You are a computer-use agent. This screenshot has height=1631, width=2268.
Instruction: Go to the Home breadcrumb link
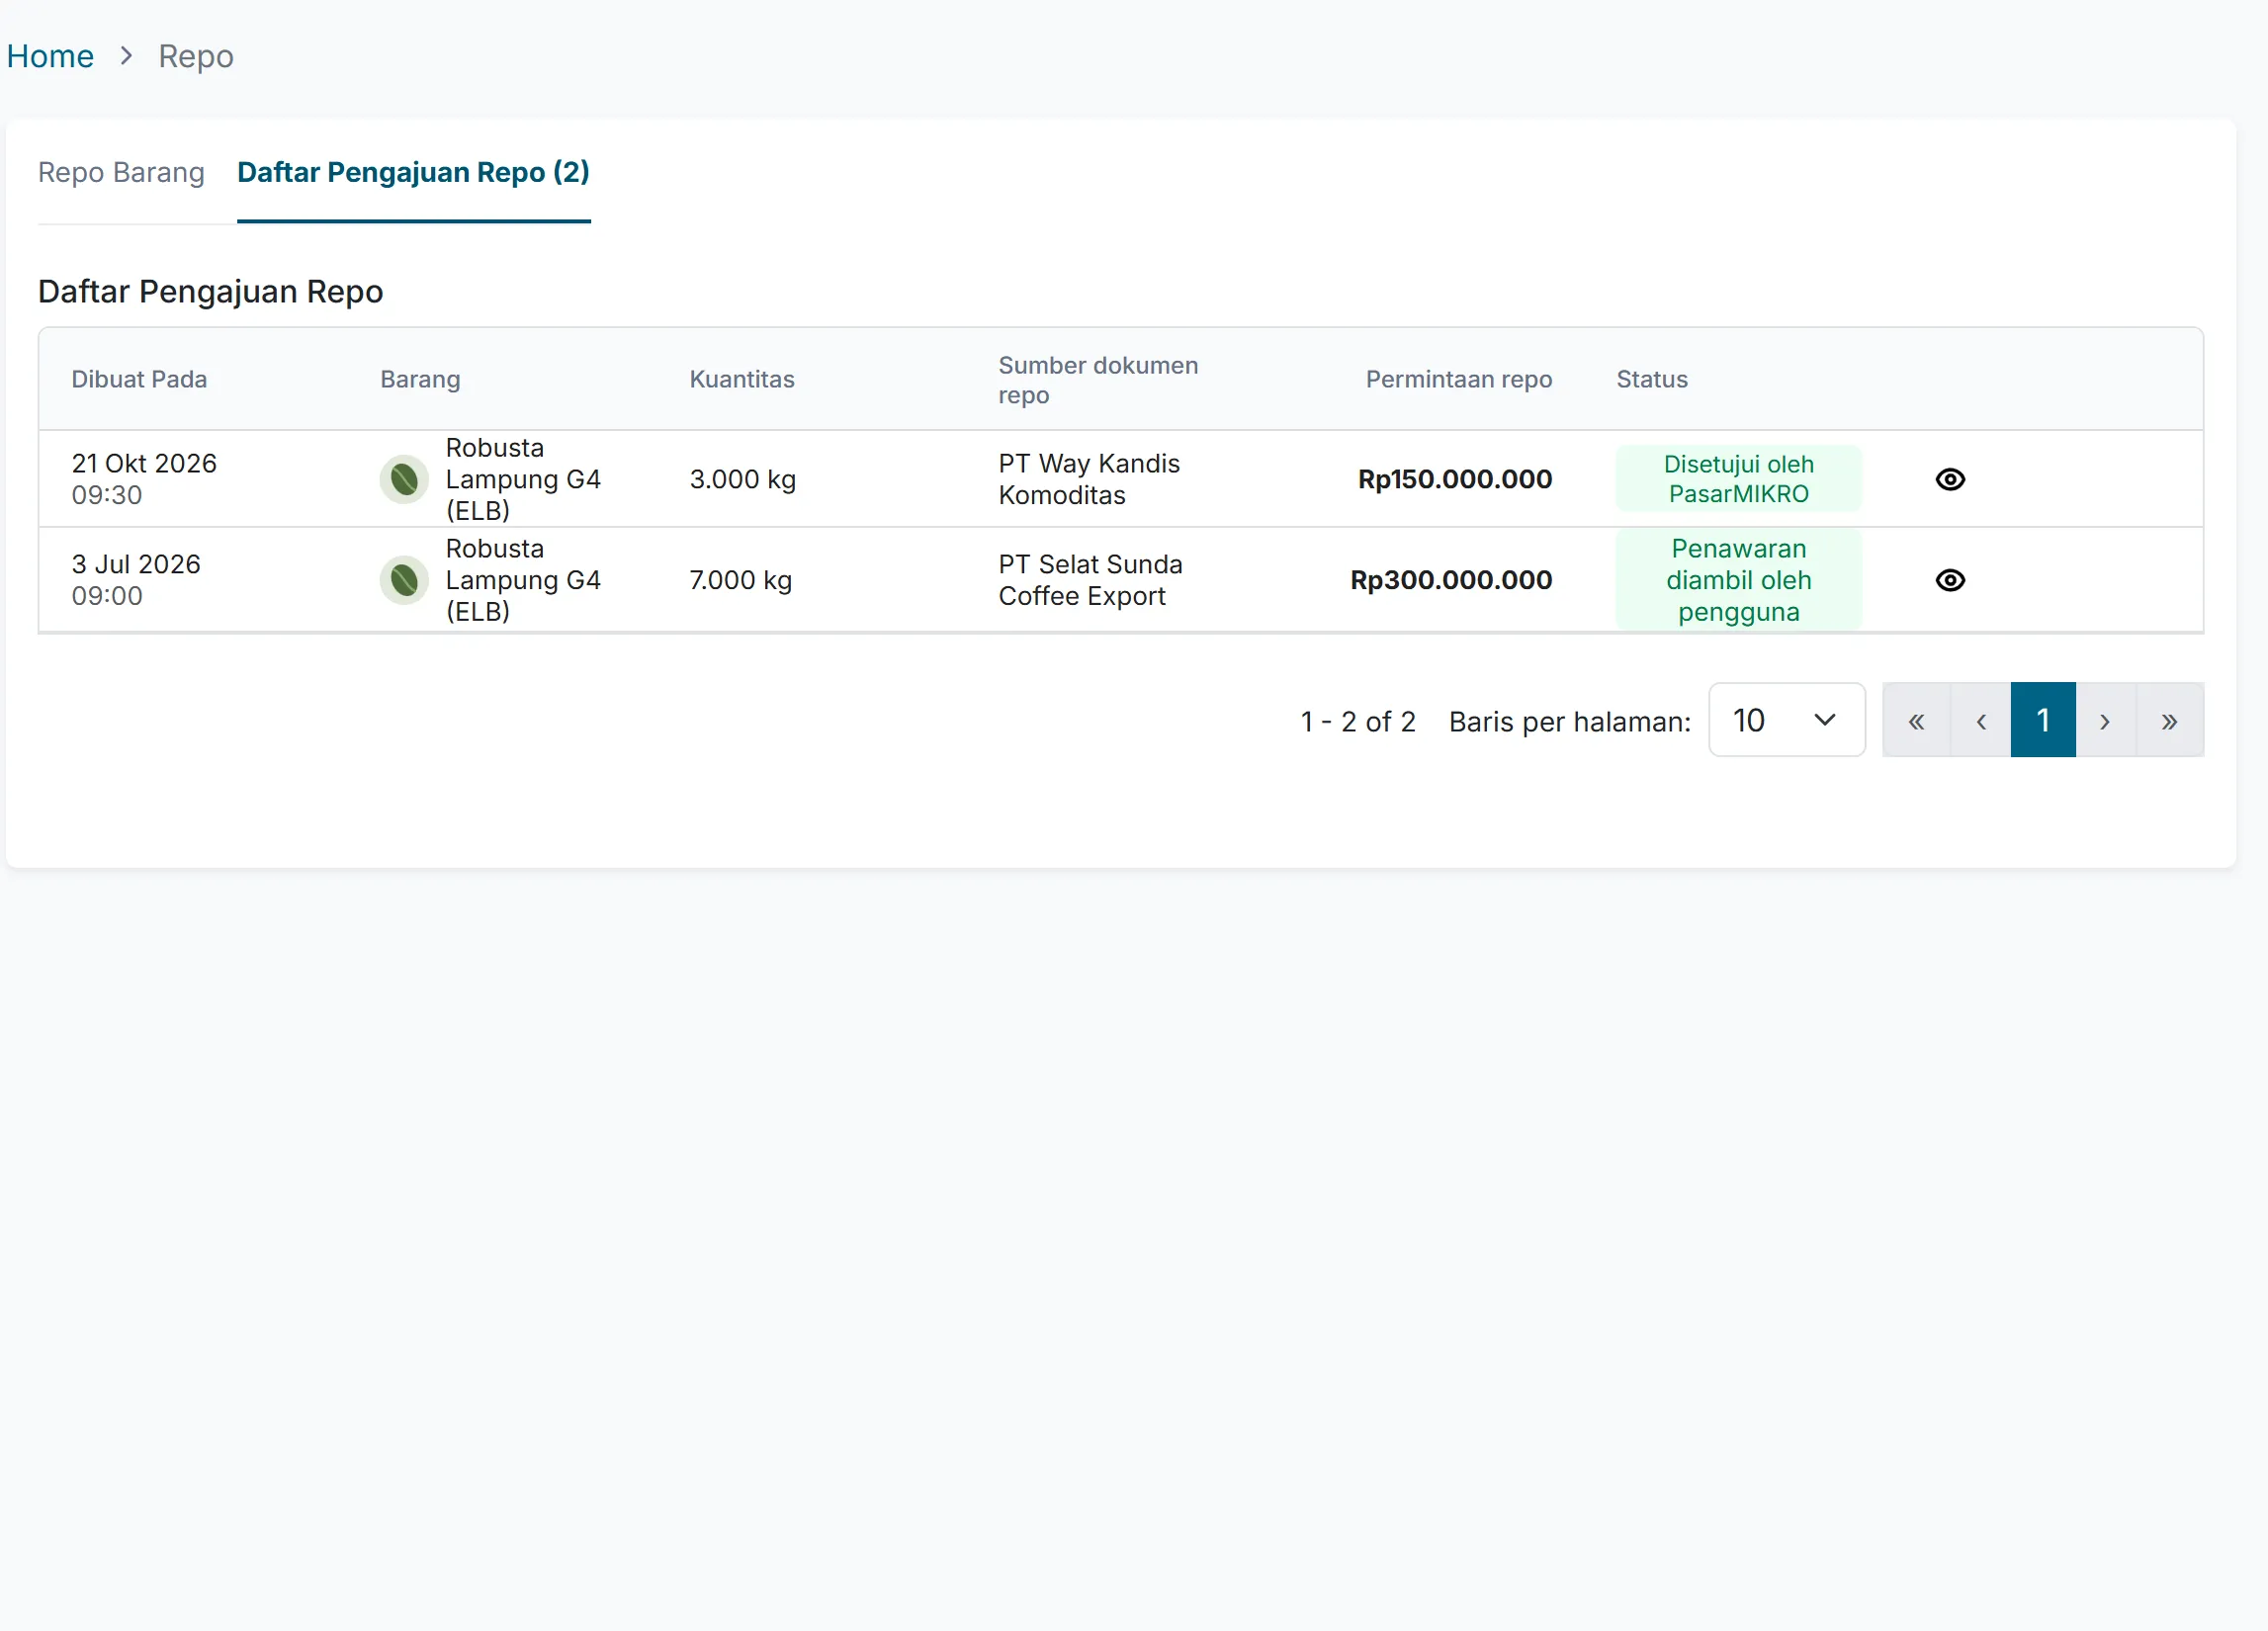(x=50, y=56)
